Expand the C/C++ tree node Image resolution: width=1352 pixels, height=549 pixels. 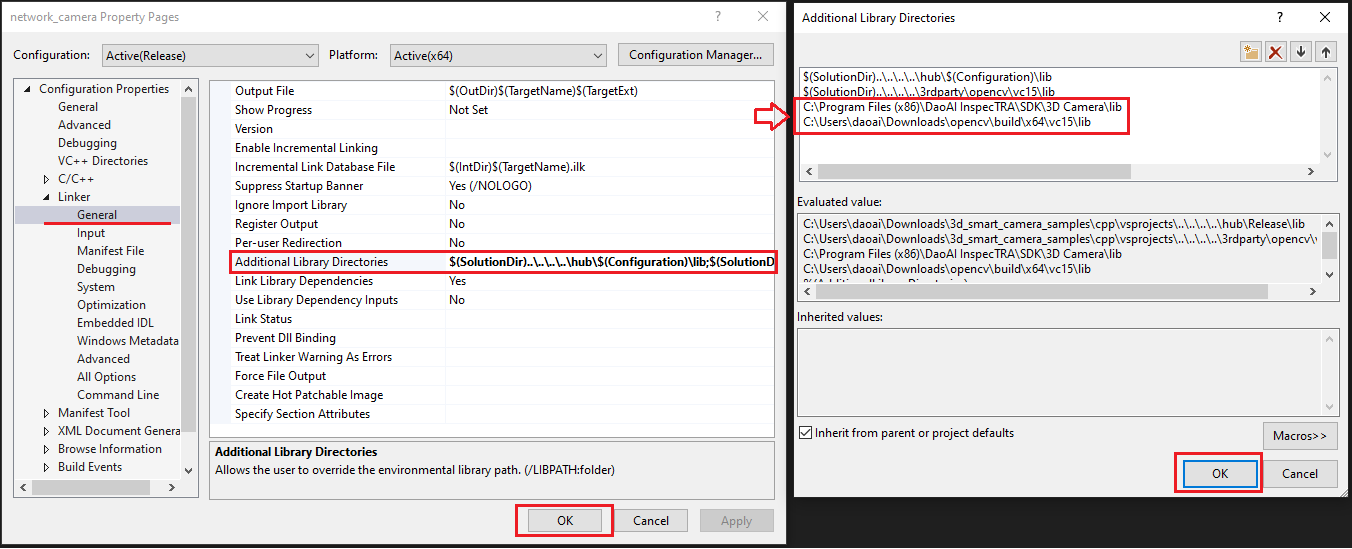pos(46,179)
